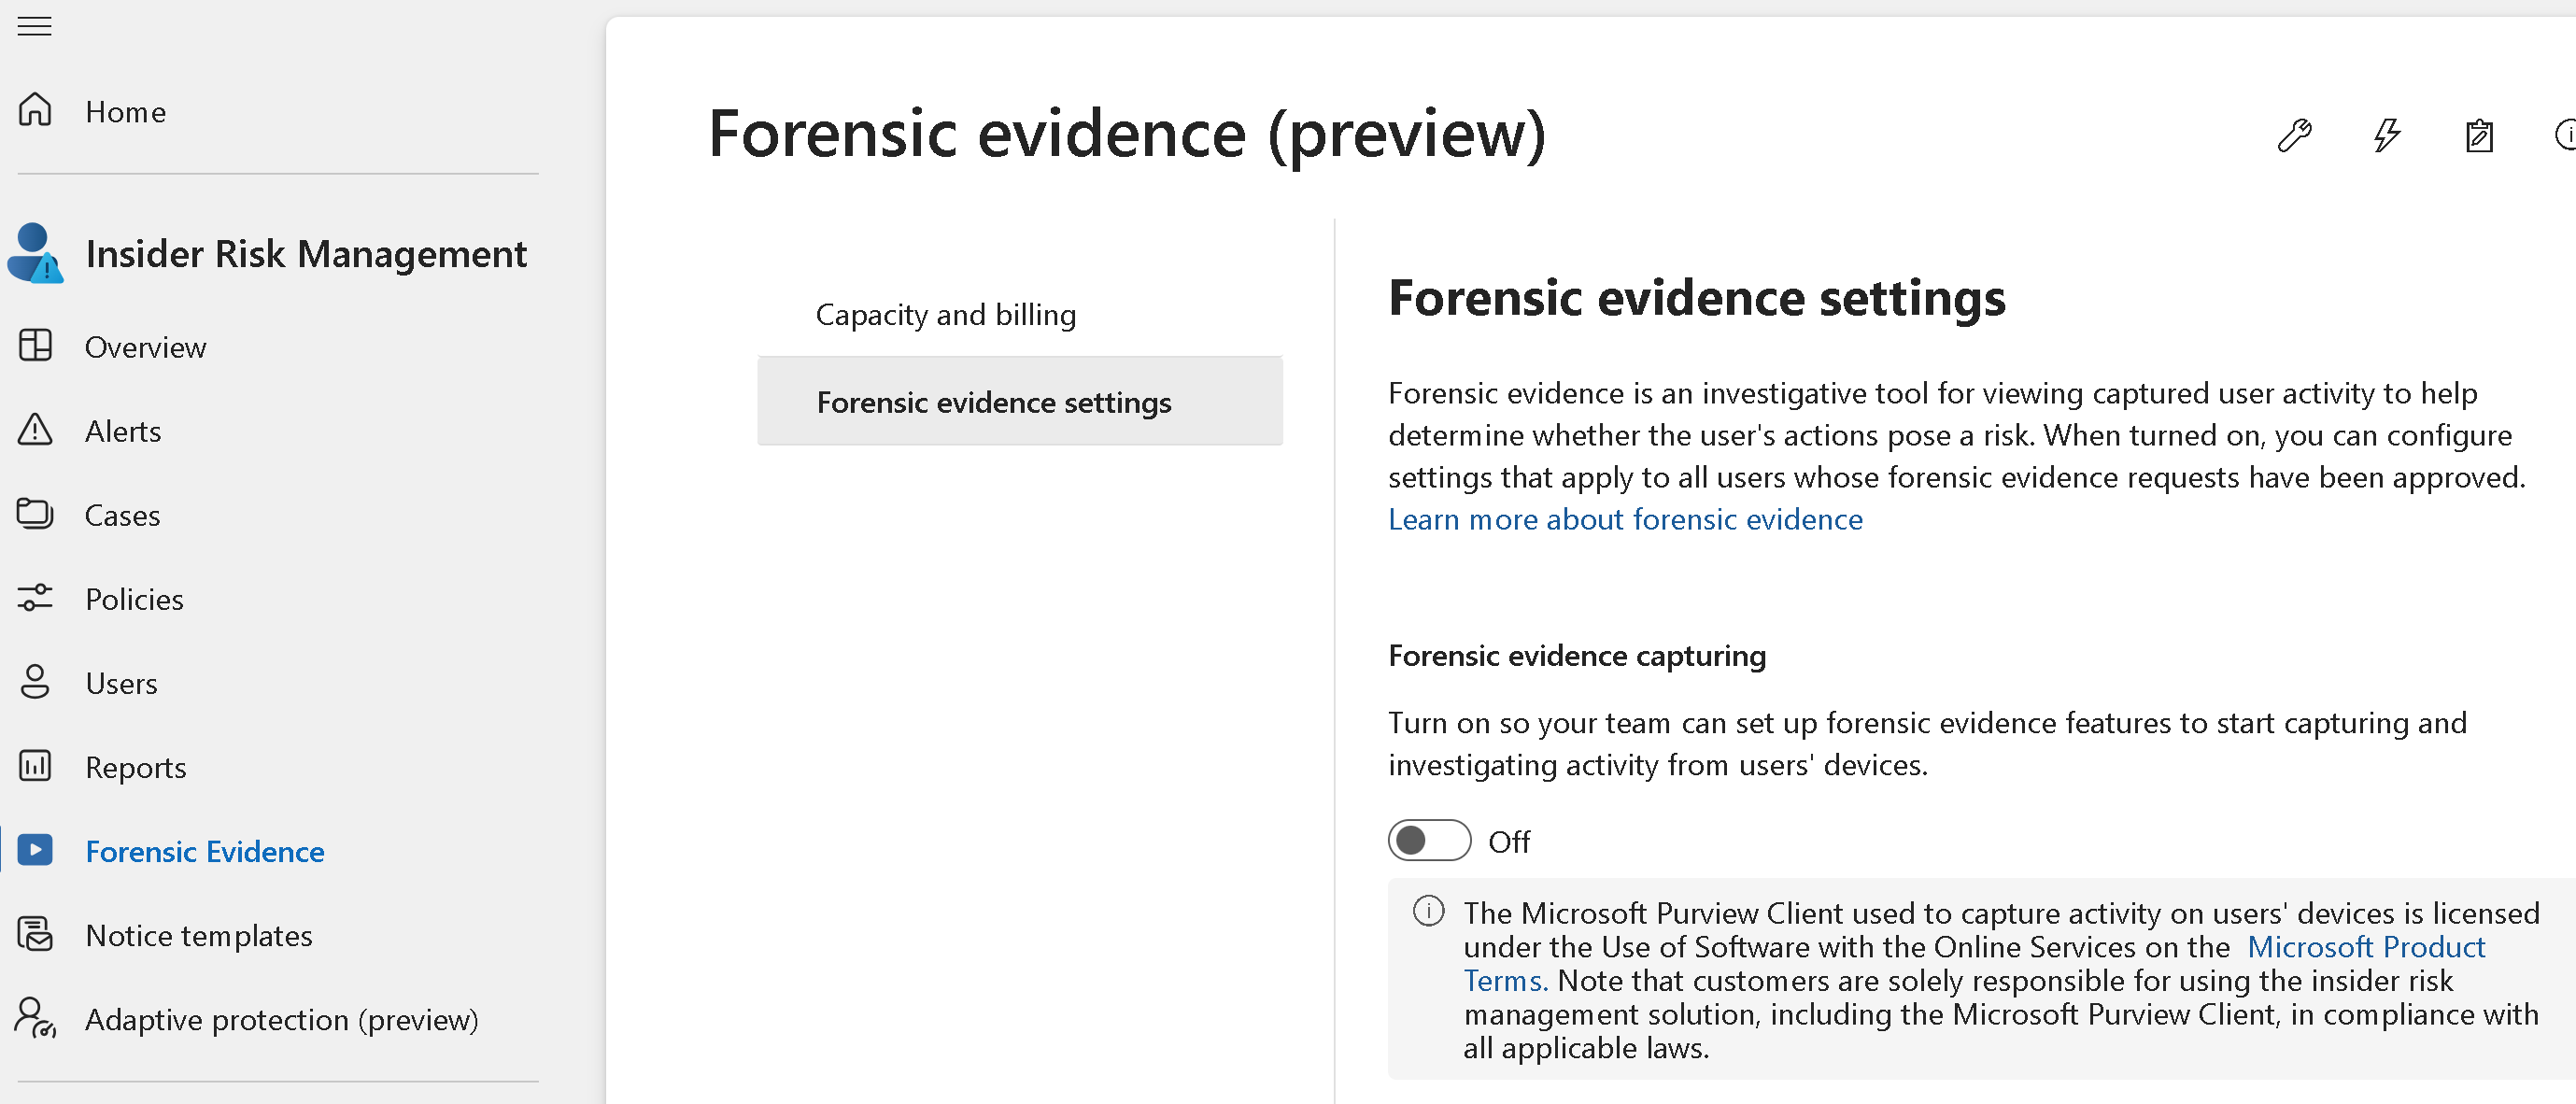Click the Insider Risk Management heading
Screen dimensions: 2576x1104
pyautogui.click(x=306, y=254)
